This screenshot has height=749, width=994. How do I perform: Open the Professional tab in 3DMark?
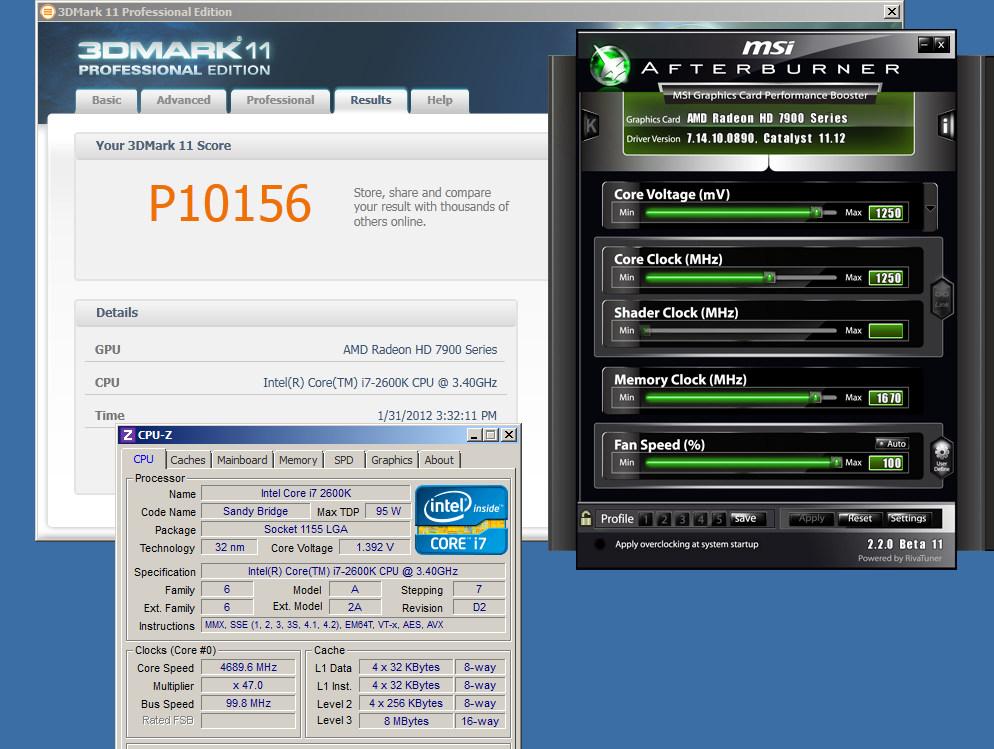click(280, 100)
